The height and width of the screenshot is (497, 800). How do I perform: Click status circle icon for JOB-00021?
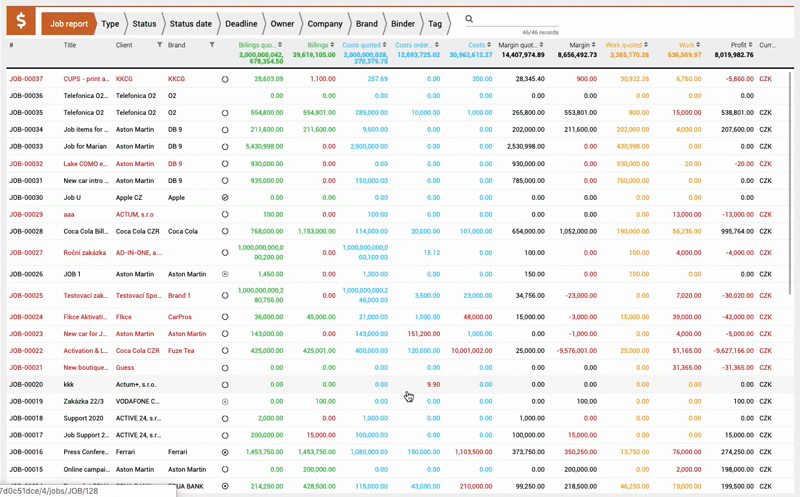tap(225, 367)
